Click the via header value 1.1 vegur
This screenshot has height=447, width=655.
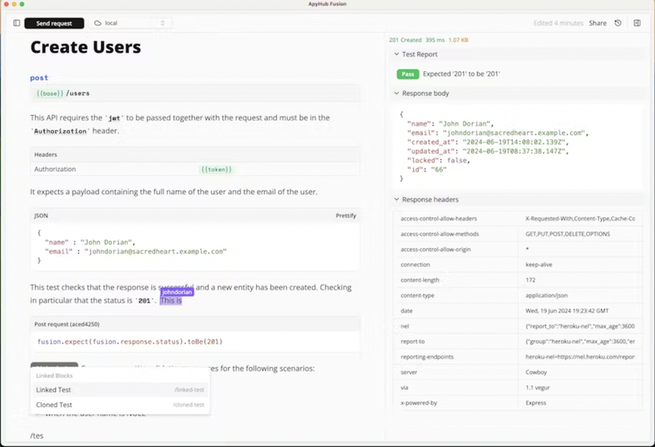pos(537,388)
